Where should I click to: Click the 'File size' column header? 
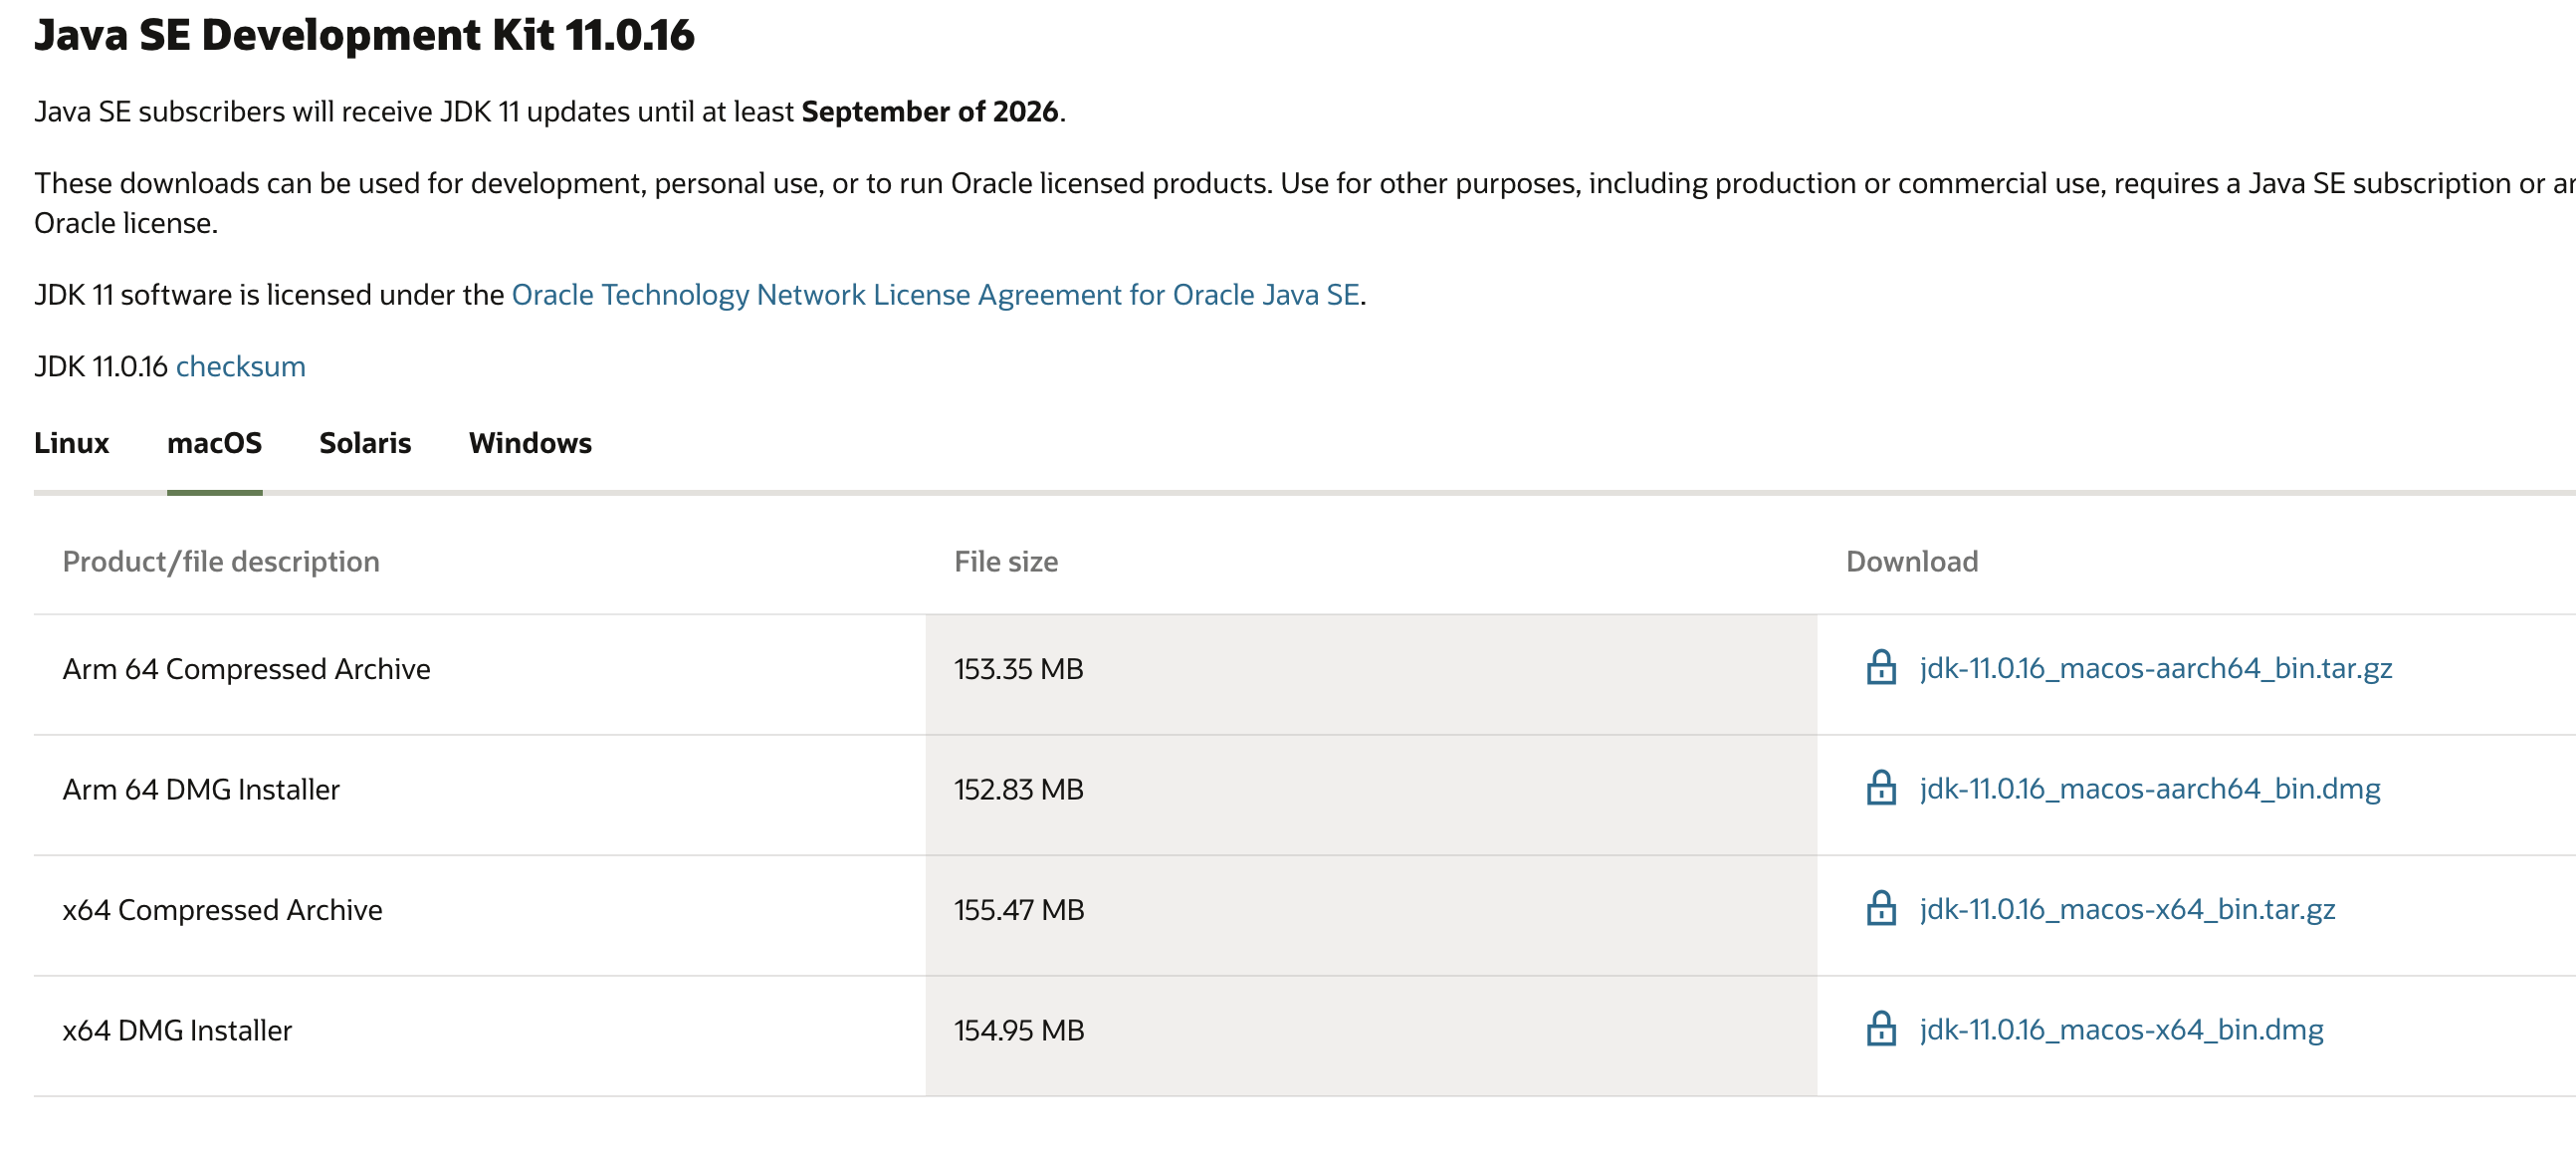pos(1006,562)
